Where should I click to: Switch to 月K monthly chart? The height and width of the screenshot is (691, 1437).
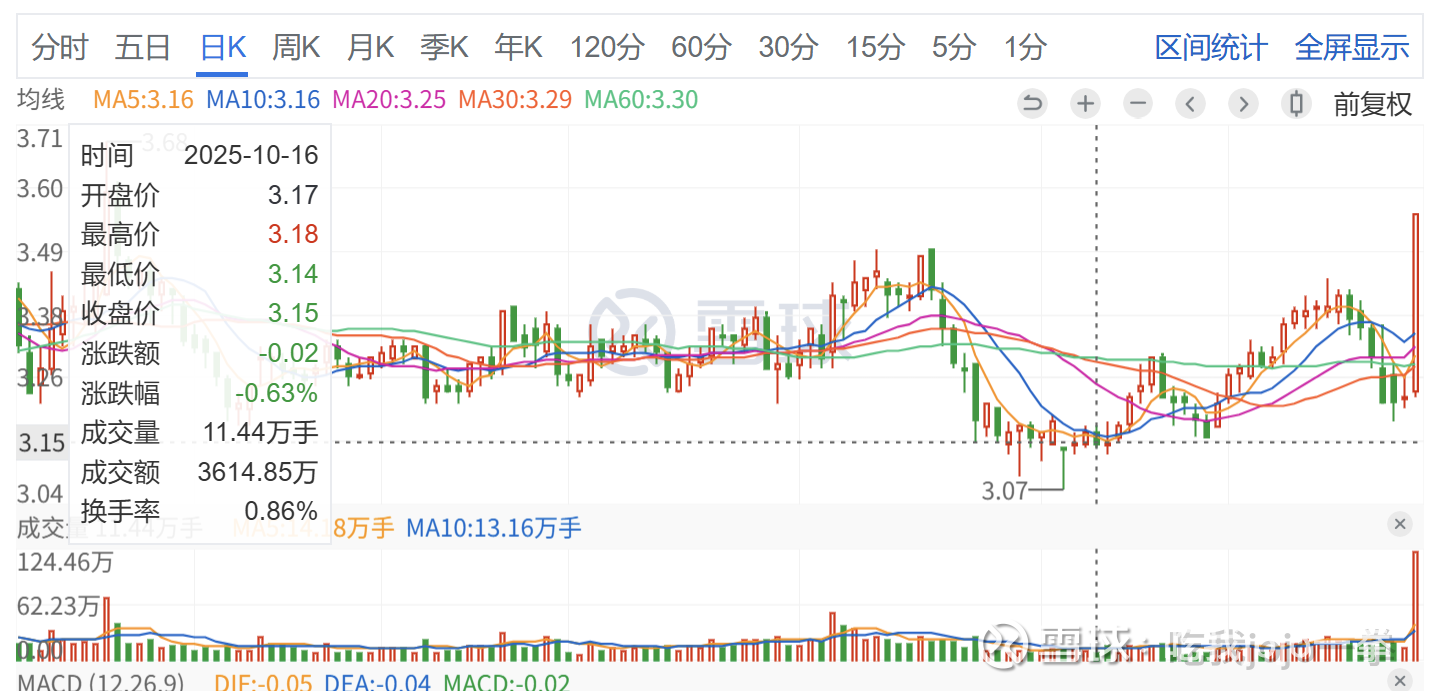tap(370, 47)
